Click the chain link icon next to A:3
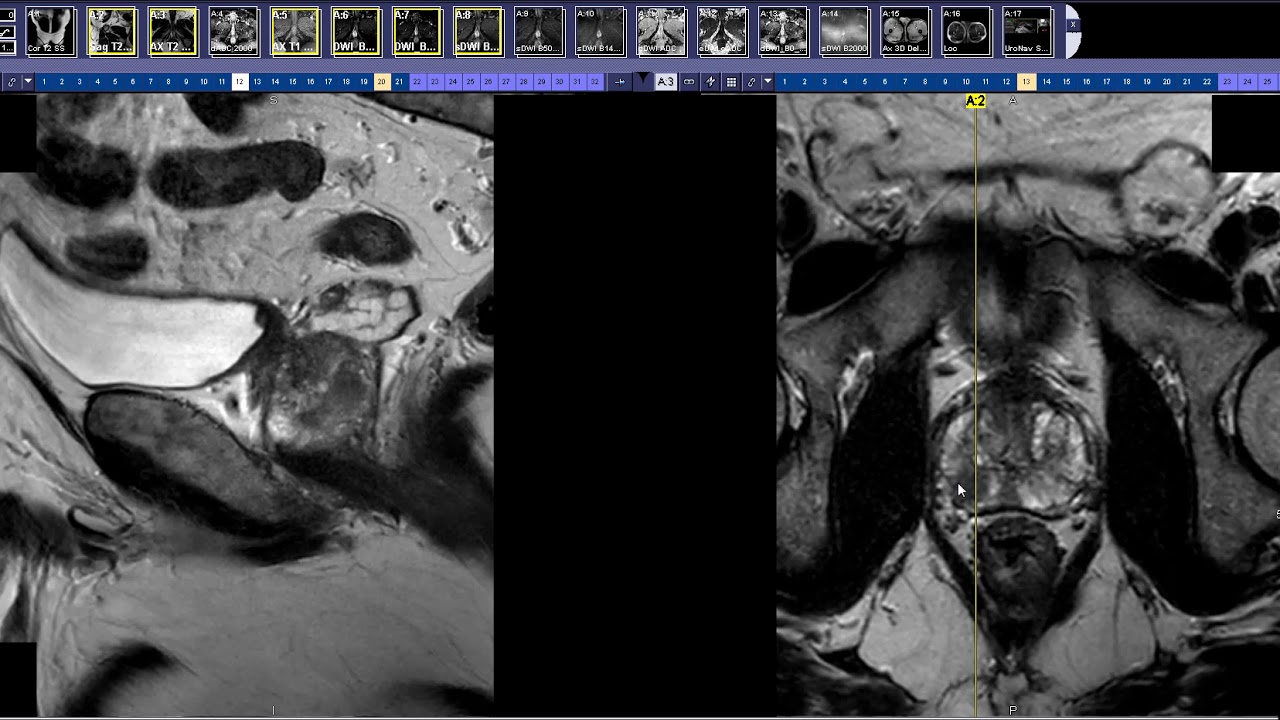Viewport: 1280px width, 720px height. click(x=689, y=82)
